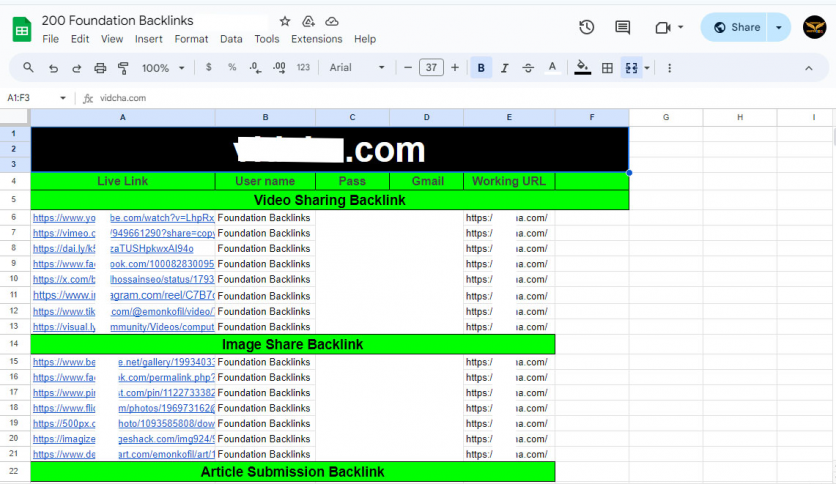Open the View menu

point(112,39)
